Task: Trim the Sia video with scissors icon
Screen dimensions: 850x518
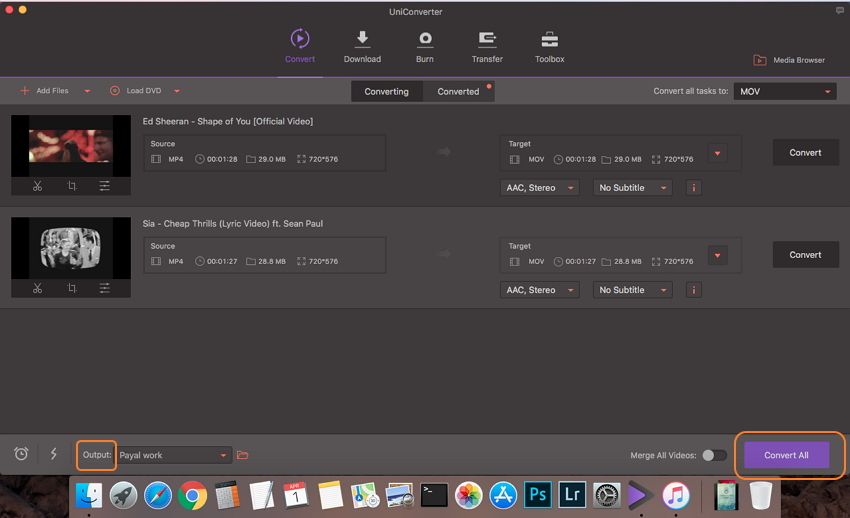Action: click(37, 288)
